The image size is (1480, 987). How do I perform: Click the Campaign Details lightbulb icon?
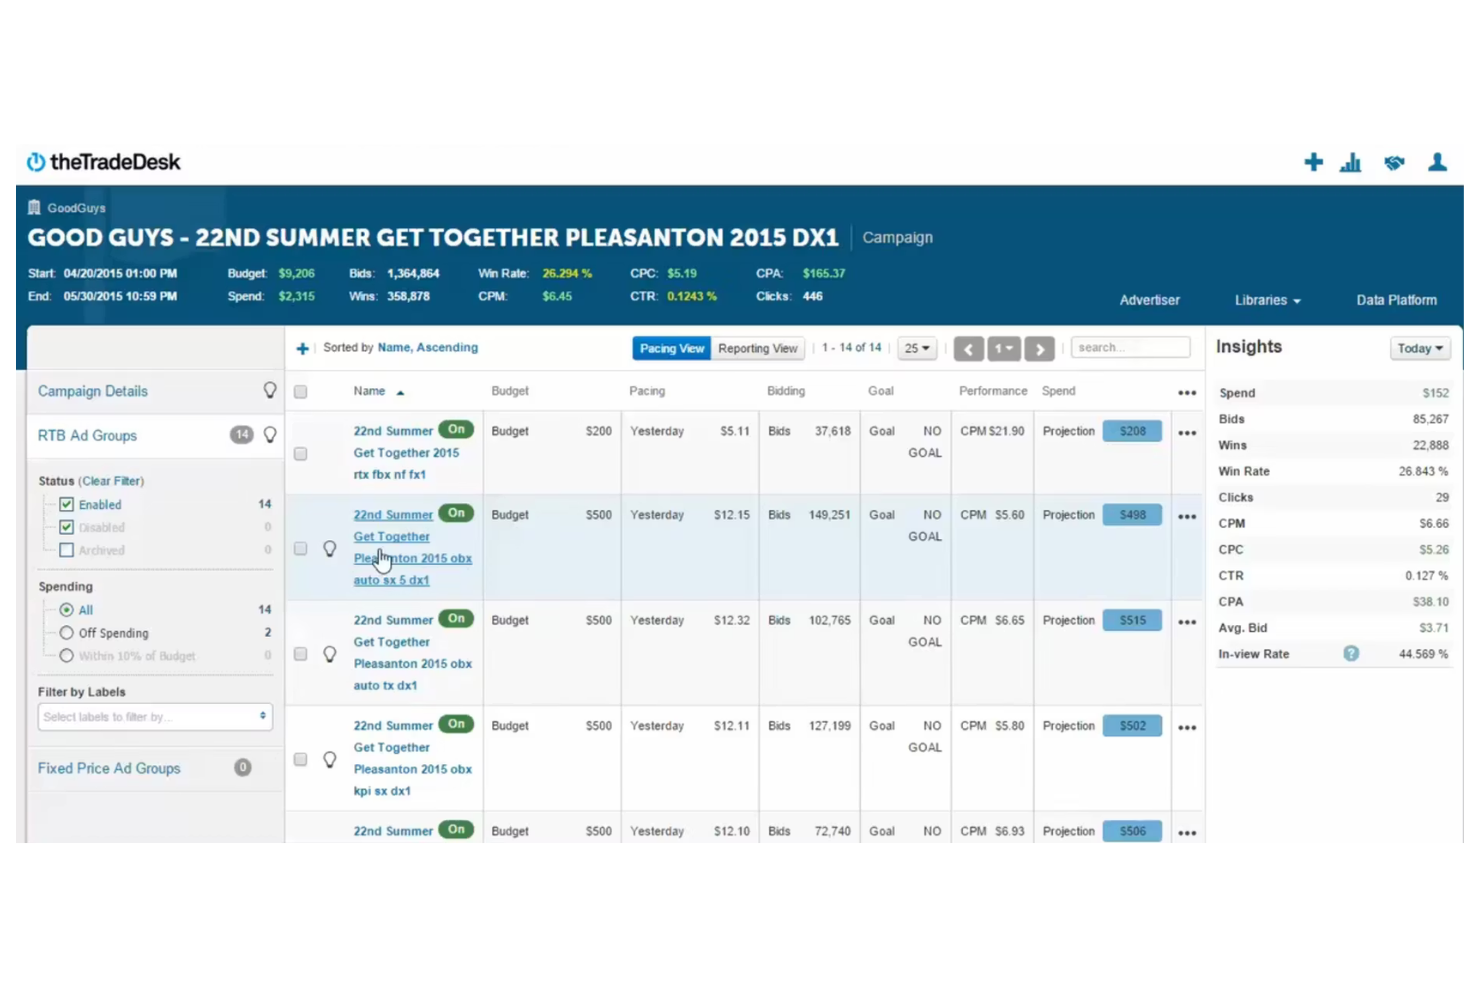coord(270,390)
